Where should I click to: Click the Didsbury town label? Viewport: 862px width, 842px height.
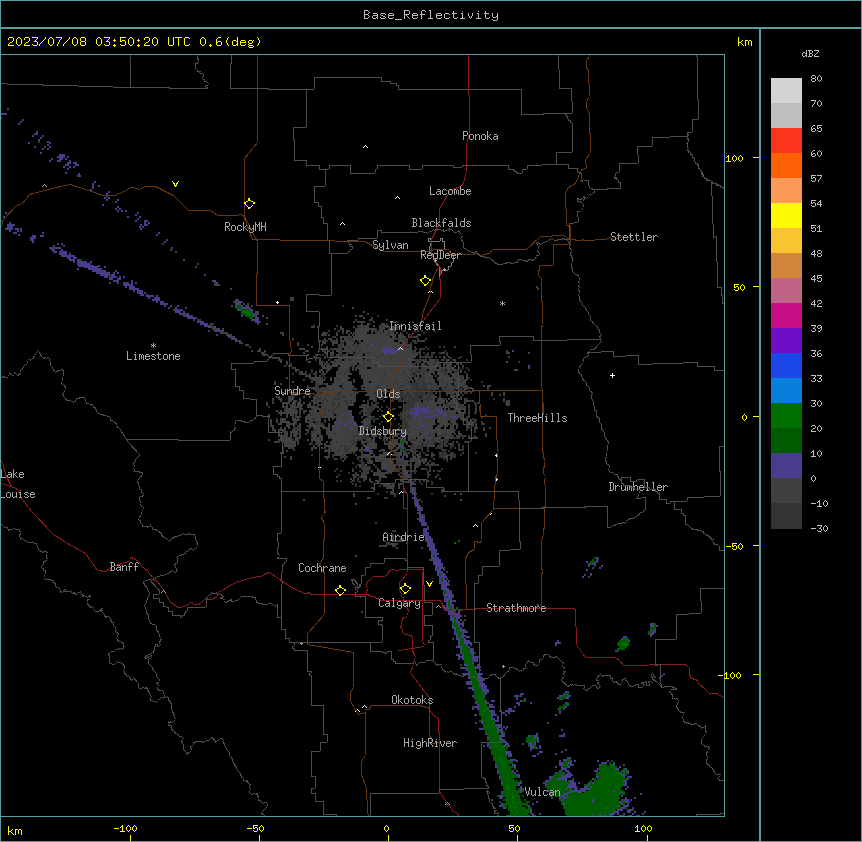pyautogui.click(x=383, y=431)
